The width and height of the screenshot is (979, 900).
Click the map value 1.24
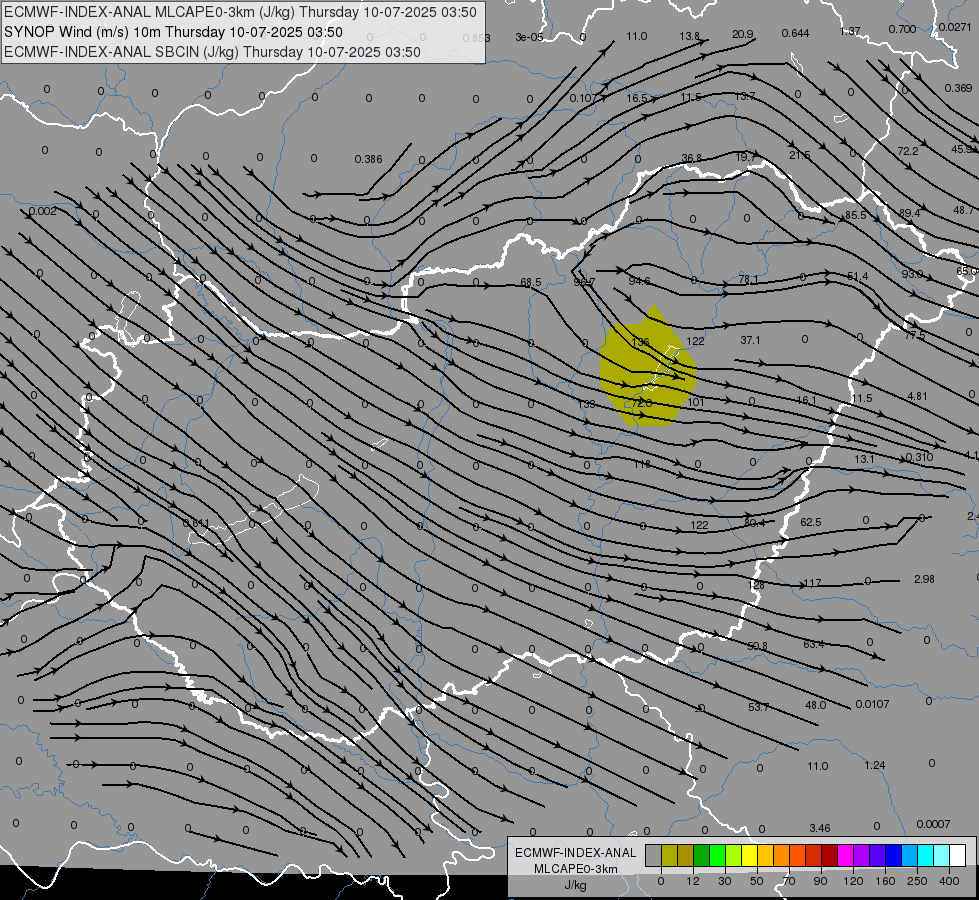coord(875,765)
